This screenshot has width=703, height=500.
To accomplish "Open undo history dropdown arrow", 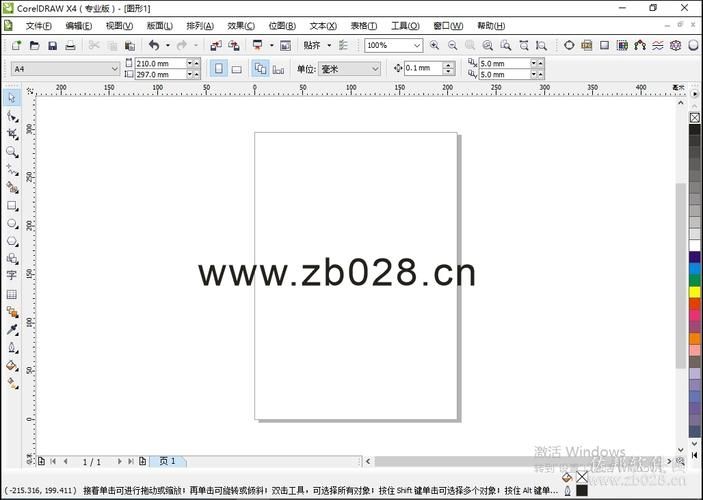I will tap(168, 45).
